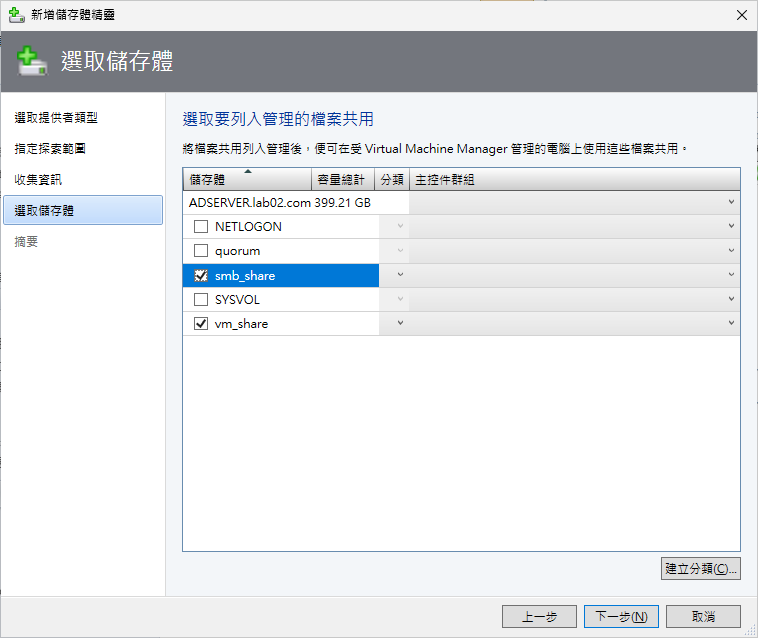The width and height of the screenshot is (758, 638).
Task: Click the storage wizard icon in title bar
Action: pos(15,15)
